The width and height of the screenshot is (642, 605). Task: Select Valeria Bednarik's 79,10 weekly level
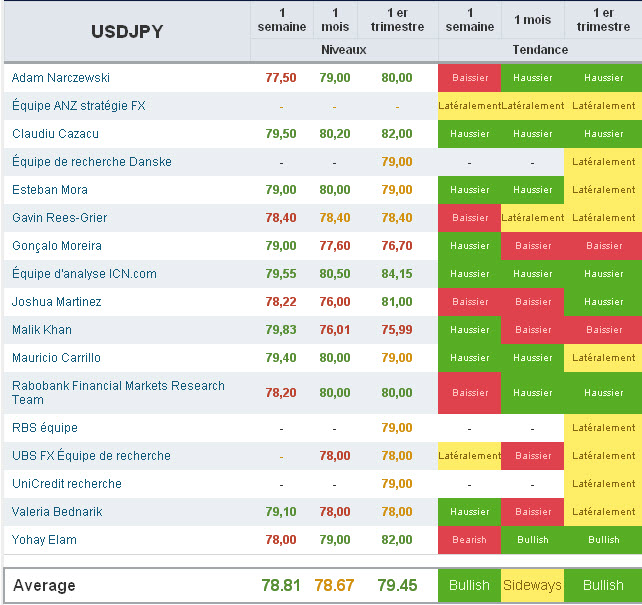pyautogui.click(x=281, y=512)
